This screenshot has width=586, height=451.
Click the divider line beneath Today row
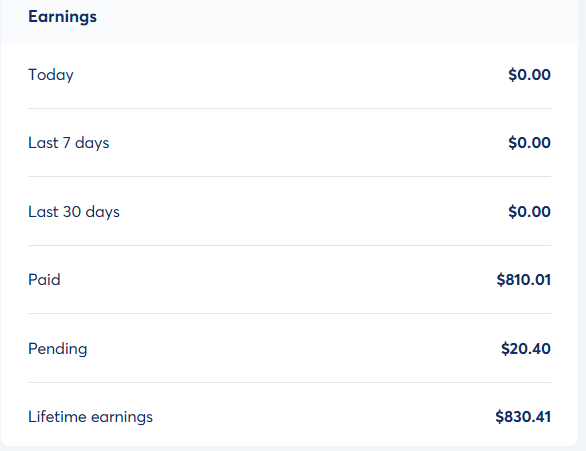(x=289, y=109)
